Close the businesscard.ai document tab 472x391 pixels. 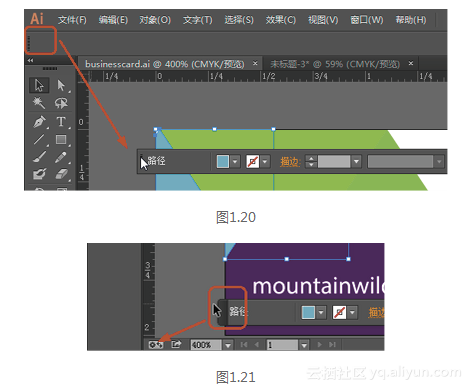255,63
